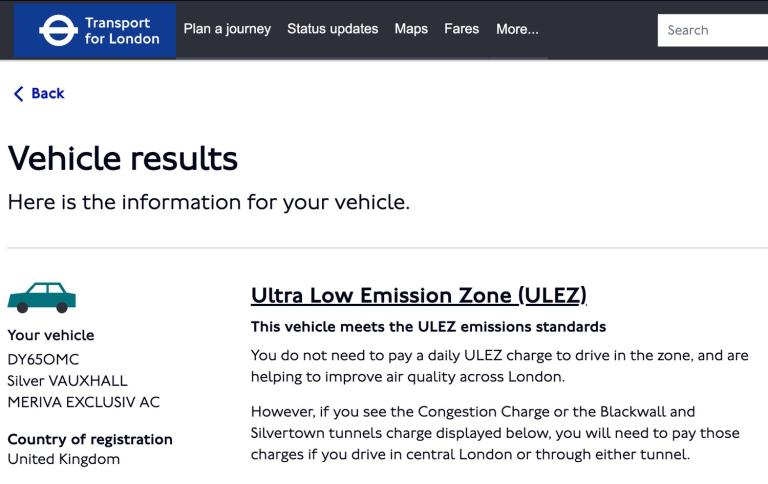Select Fares in the navigation bar
This screenshot has width=768, height=484.
[x=461, y=29]
